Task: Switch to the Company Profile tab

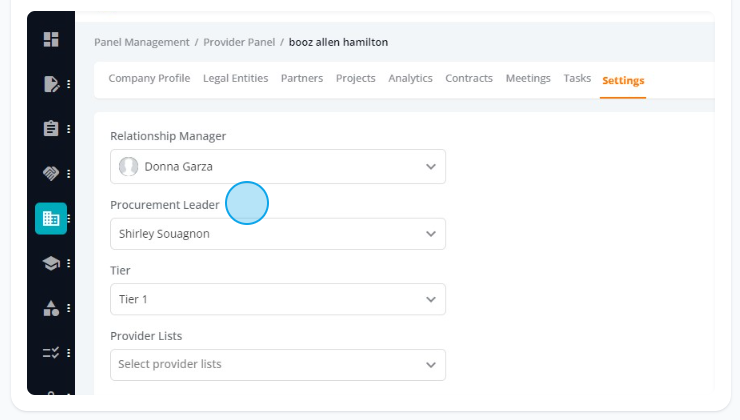Action: pos(149,78)
